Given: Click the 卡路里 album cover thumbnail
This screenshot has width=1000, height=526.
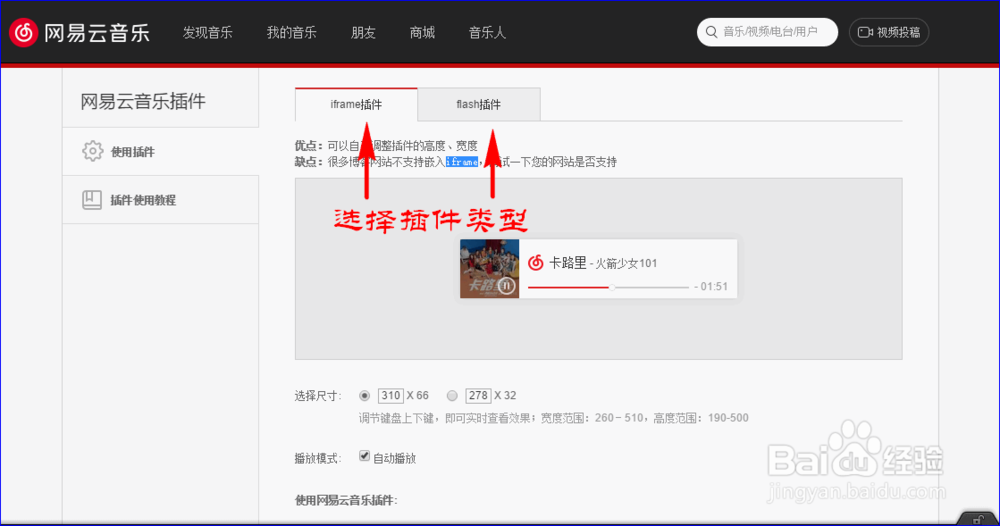Looking at the screenshot, I should click(x=490, y=268).
